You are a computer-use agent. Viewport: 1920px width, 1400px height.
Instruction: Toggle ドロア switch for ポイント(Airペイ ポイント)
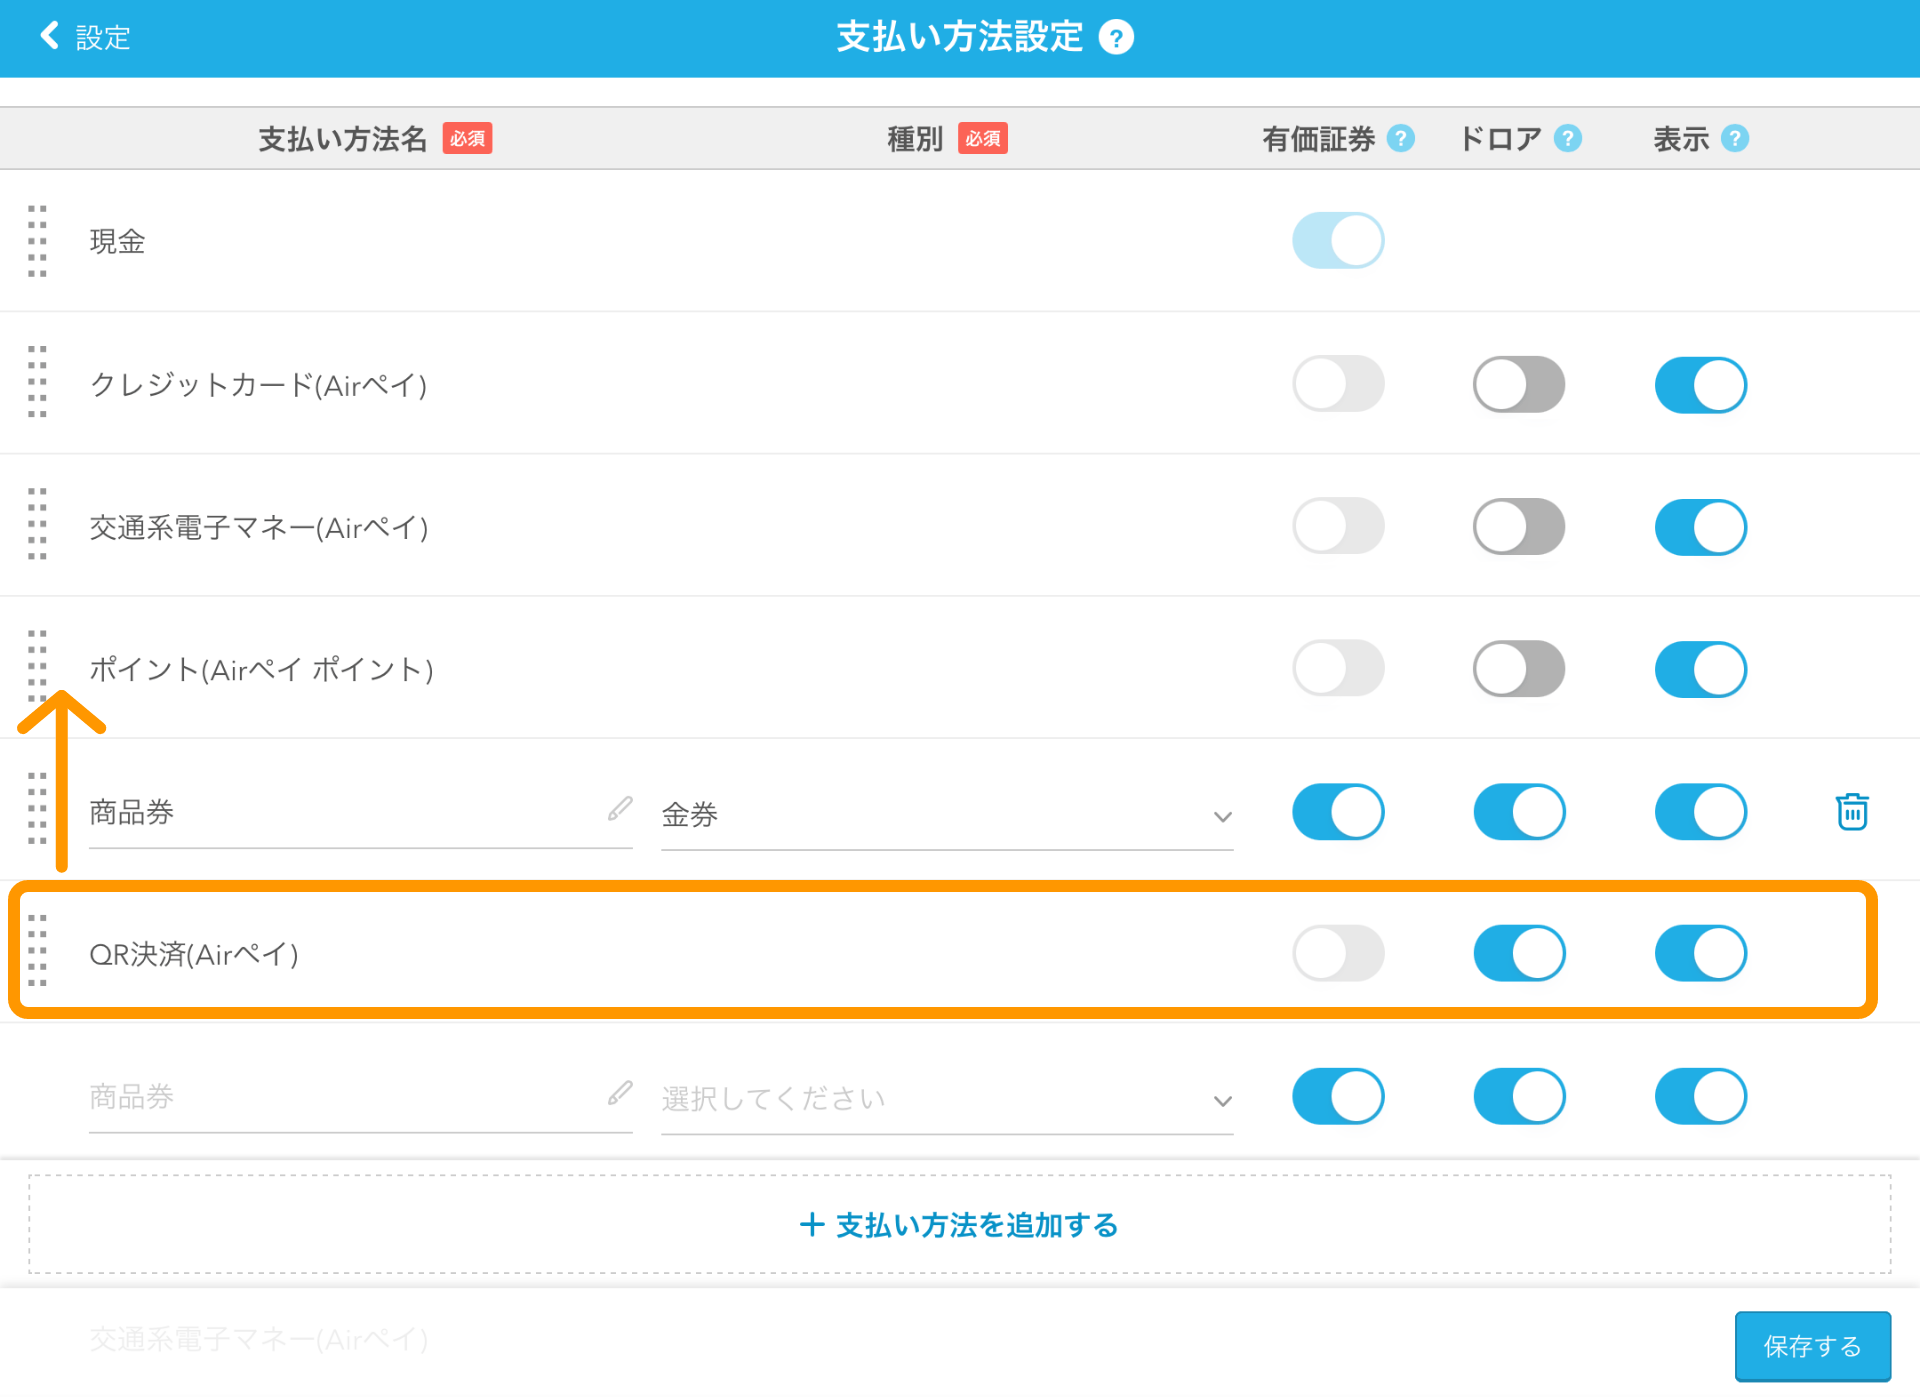[1519, 669]
